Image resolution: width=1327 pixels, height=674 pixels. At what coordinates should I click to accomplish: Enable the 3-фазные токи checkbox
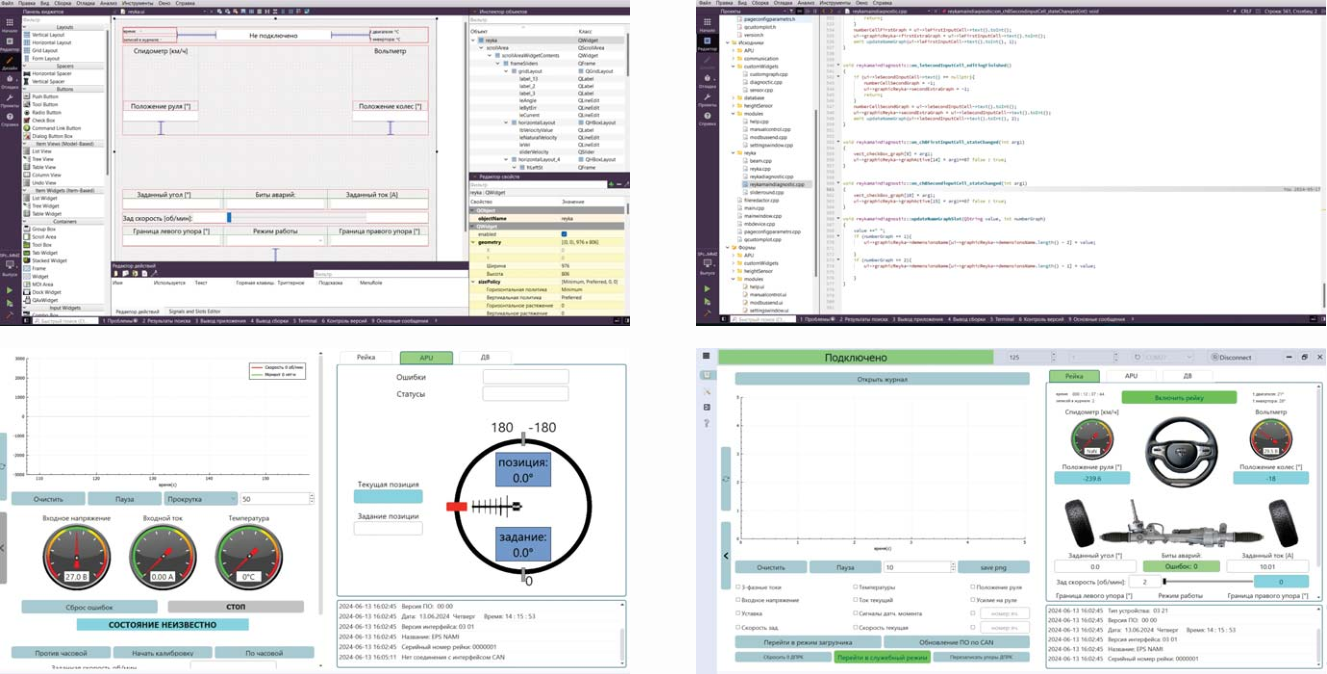tap(738, 587)
